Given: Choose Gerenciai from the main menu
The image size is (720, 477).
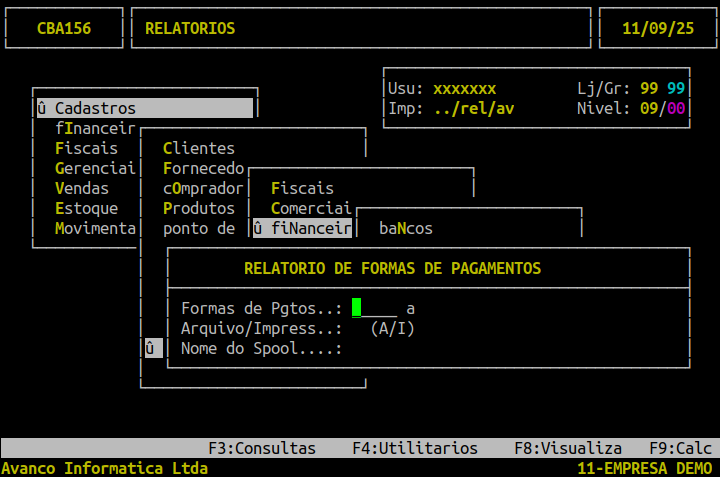Looking at the screenshot, I should tap(95, 168).
